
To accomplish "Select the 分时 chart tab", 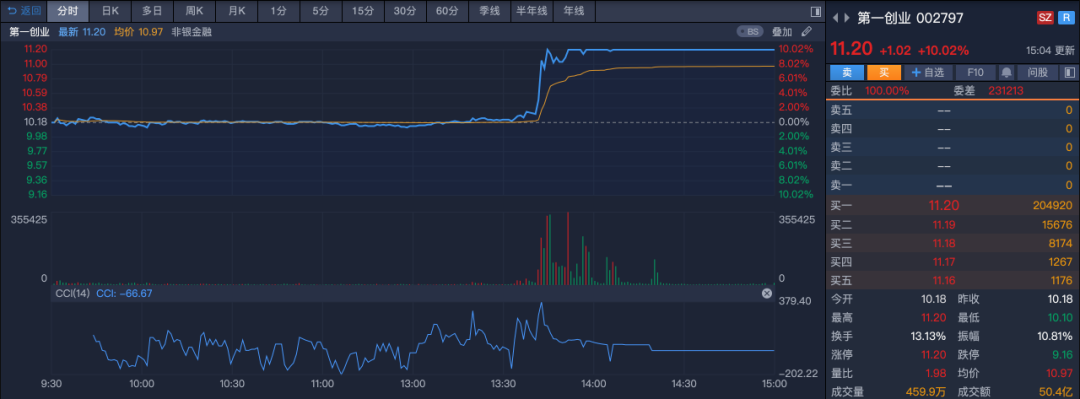I will click(68, 11).
